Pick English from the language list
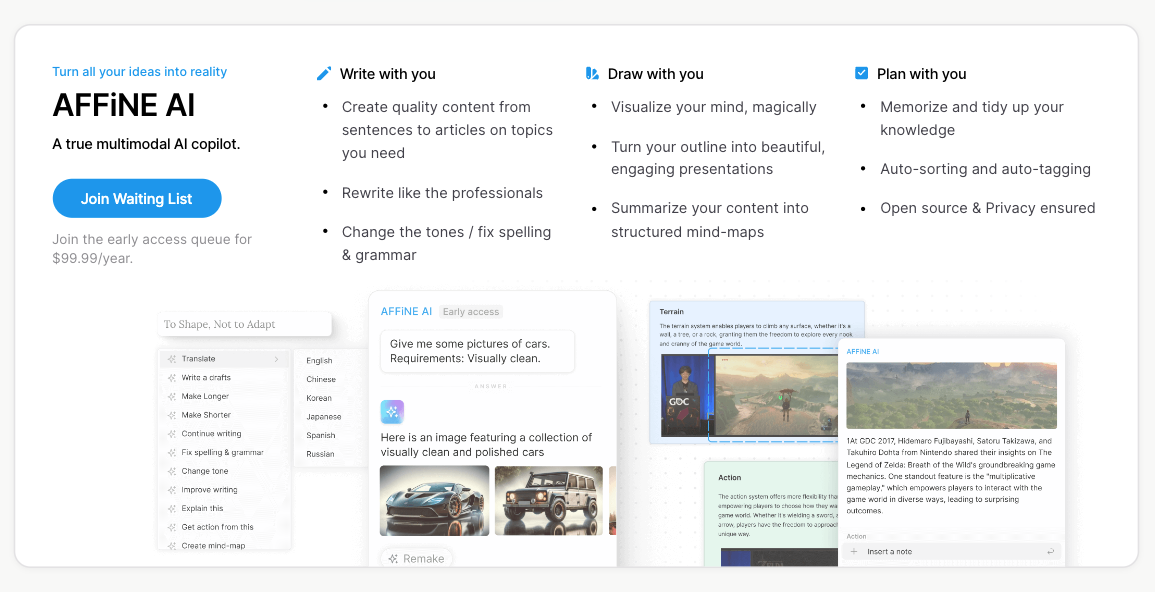 coord(320,361)
